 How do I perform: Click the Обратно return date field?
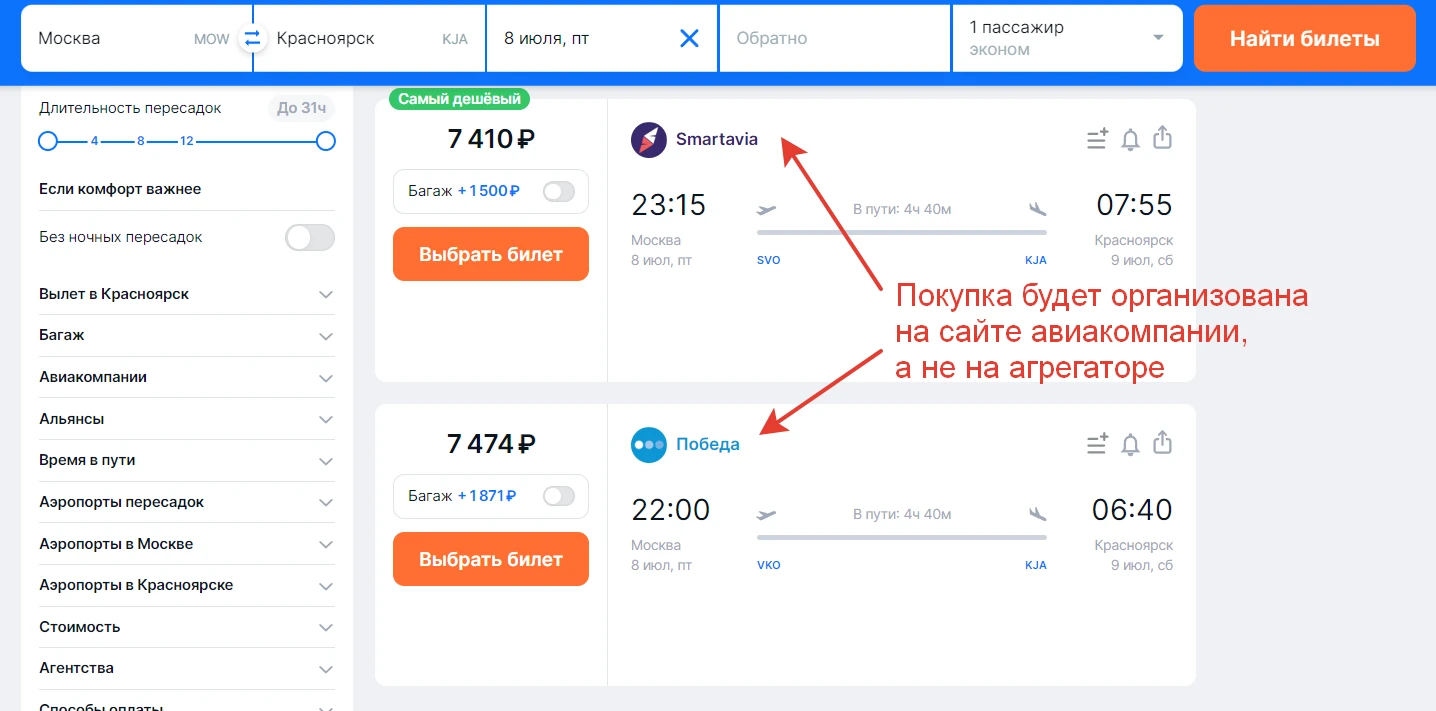click(x=833, y=39)
